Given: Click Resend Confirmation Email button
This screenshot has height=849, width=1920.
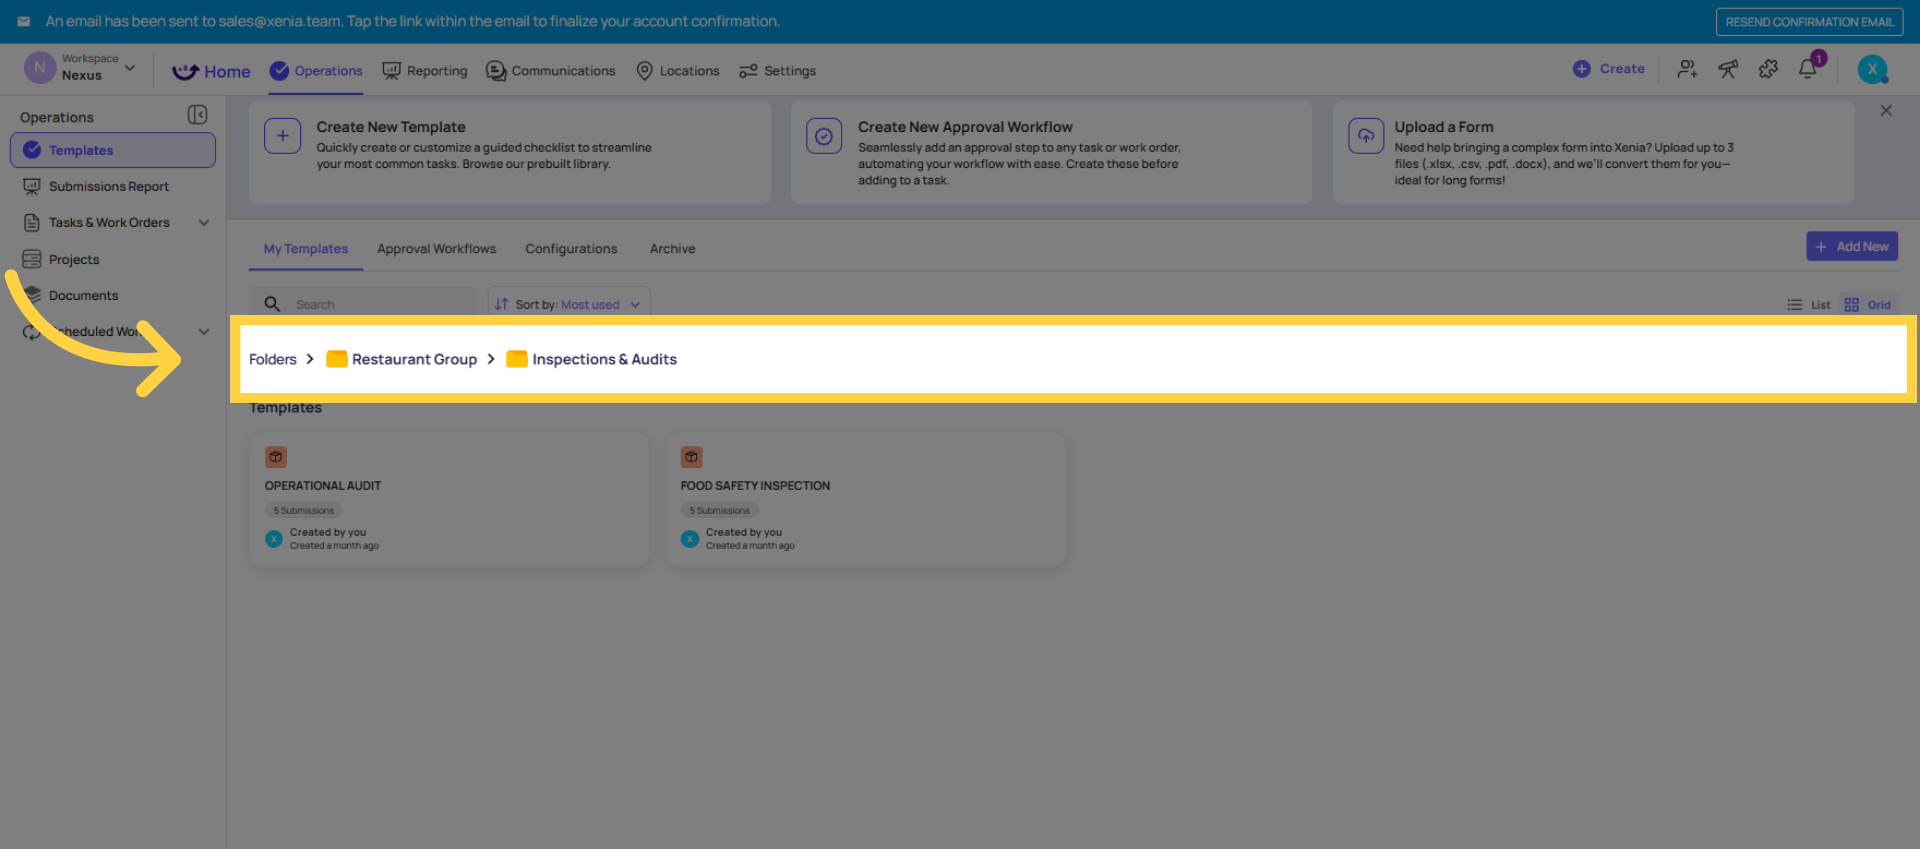Looking at the screenshot, I should pyautogui.click(x=1809, y=22).
